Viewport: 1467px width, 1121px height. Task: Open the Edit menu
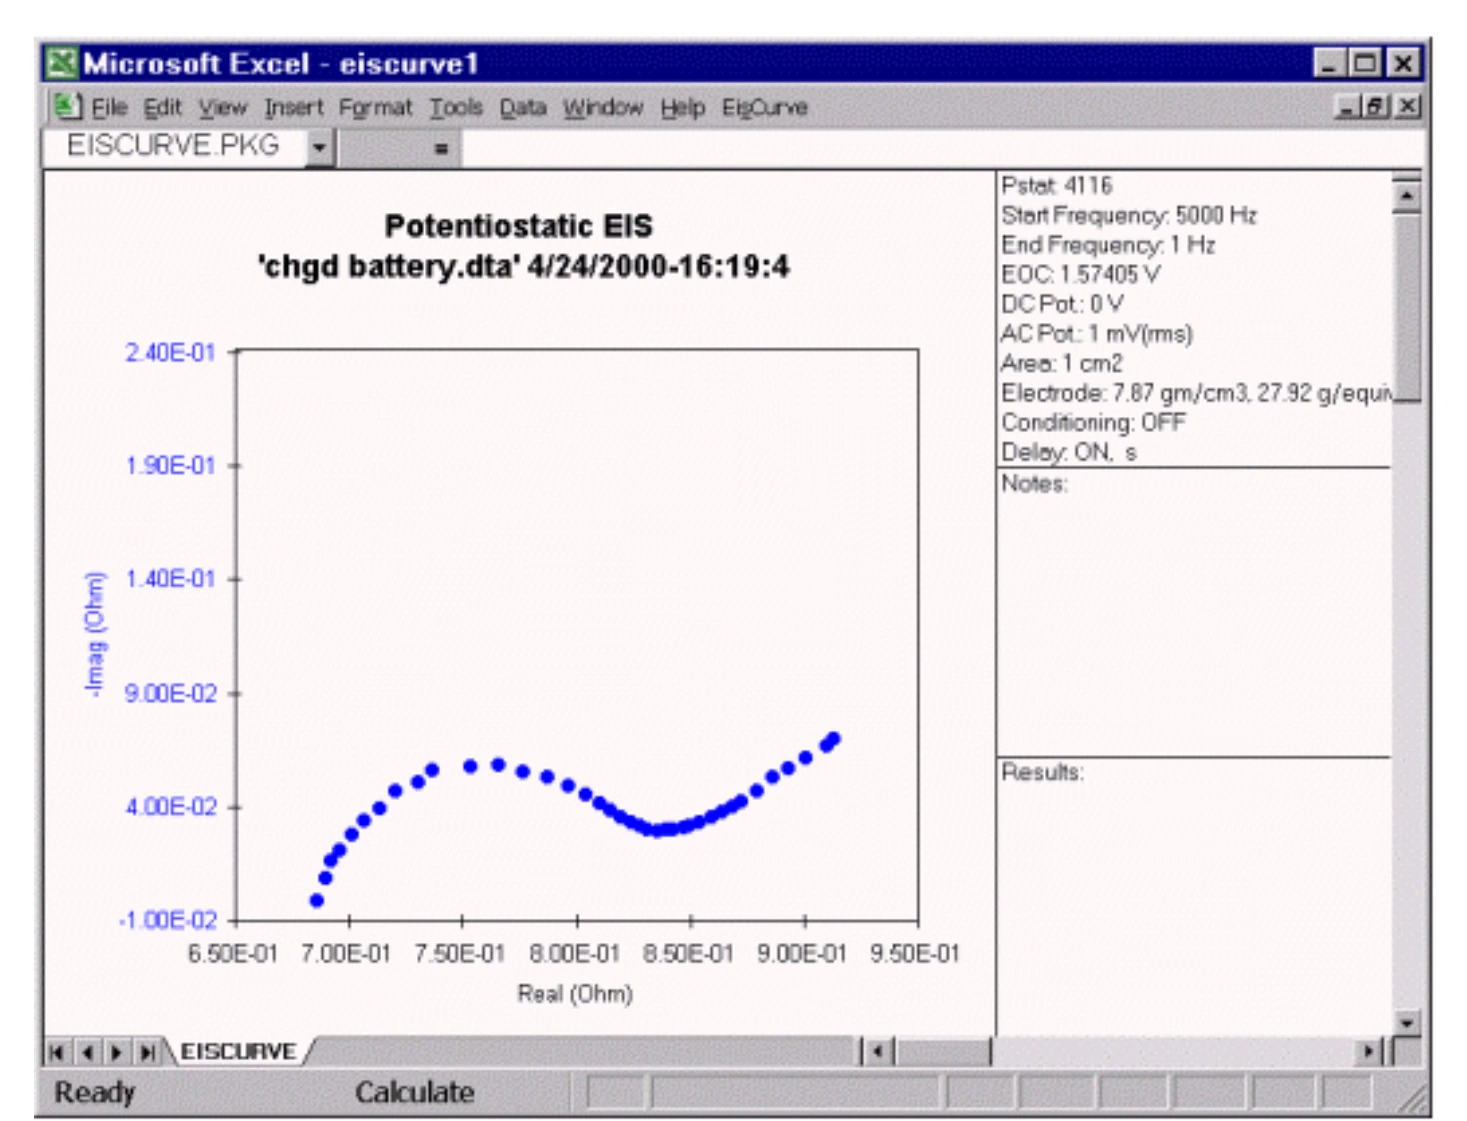(x=162, y=107)
